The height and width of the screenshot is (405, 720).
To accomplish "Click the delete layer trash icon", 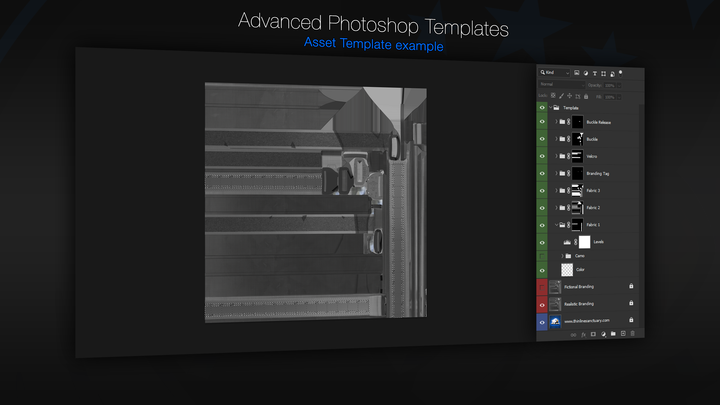I will point(632,334).
